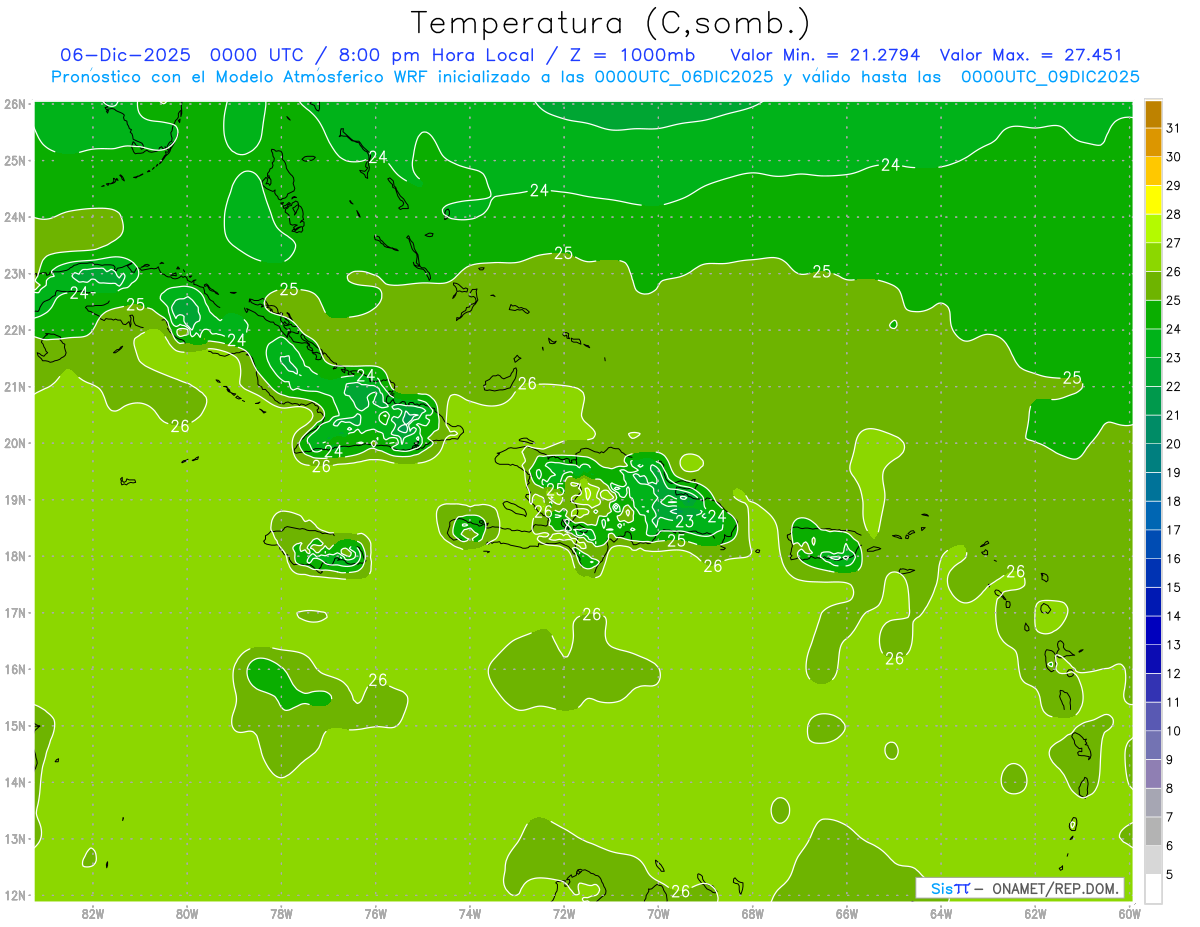Pick the dark blue swatch between 13 and 14
Image resolution: width=1200 pixels, height=927 pixels.
(1153, 630)
